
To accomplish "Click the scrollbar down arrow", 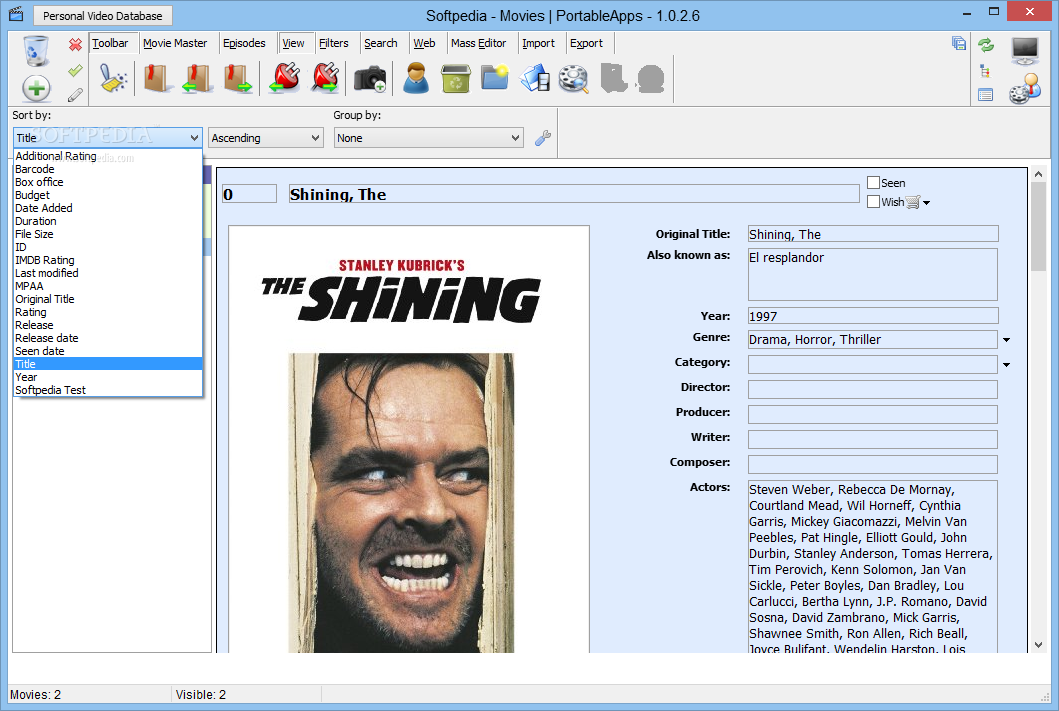I will coord(1038,645).
